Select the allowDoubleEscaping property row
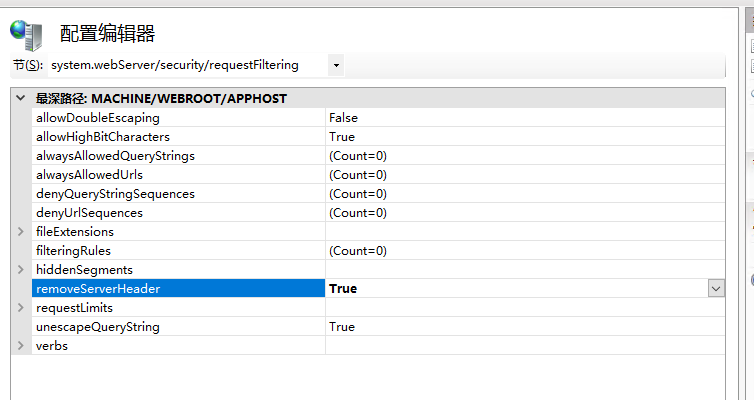 coord(97,118)
